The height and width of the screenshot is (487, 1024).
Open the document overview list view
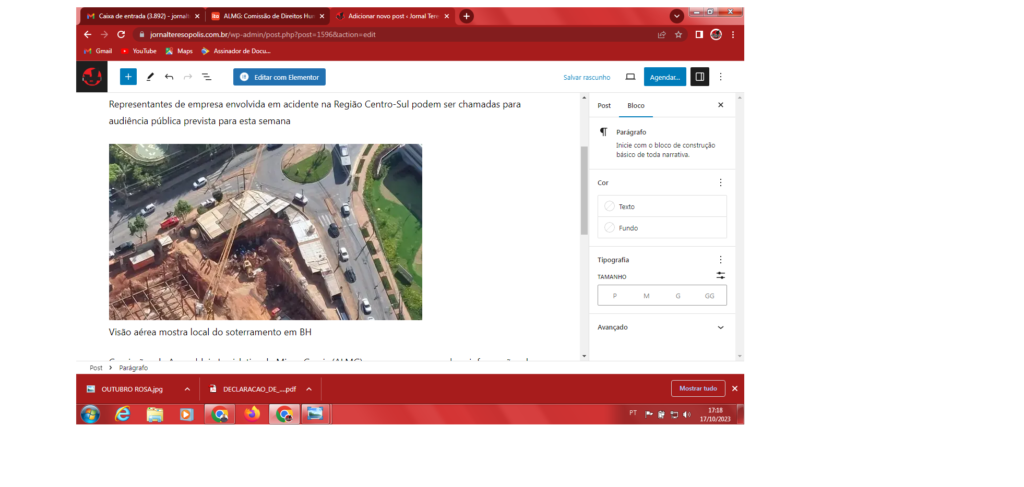[206, 77]
